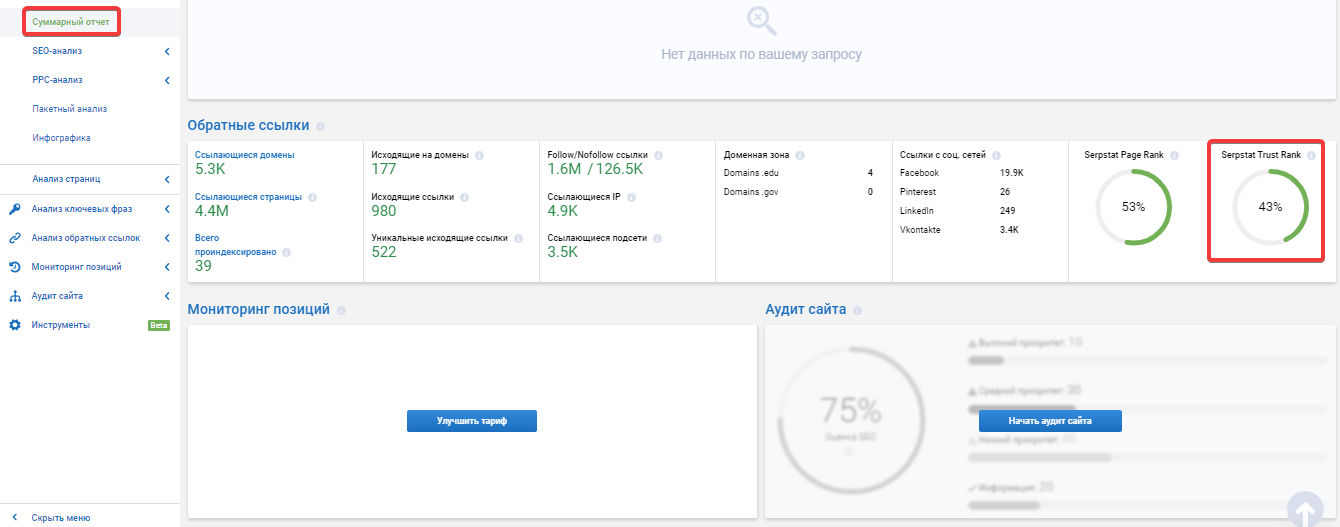Image resolution: width=1340 pixels, height=527 pixels.
Task: Click info icon beside Исходящие на домены
Action: click(480, 156)
